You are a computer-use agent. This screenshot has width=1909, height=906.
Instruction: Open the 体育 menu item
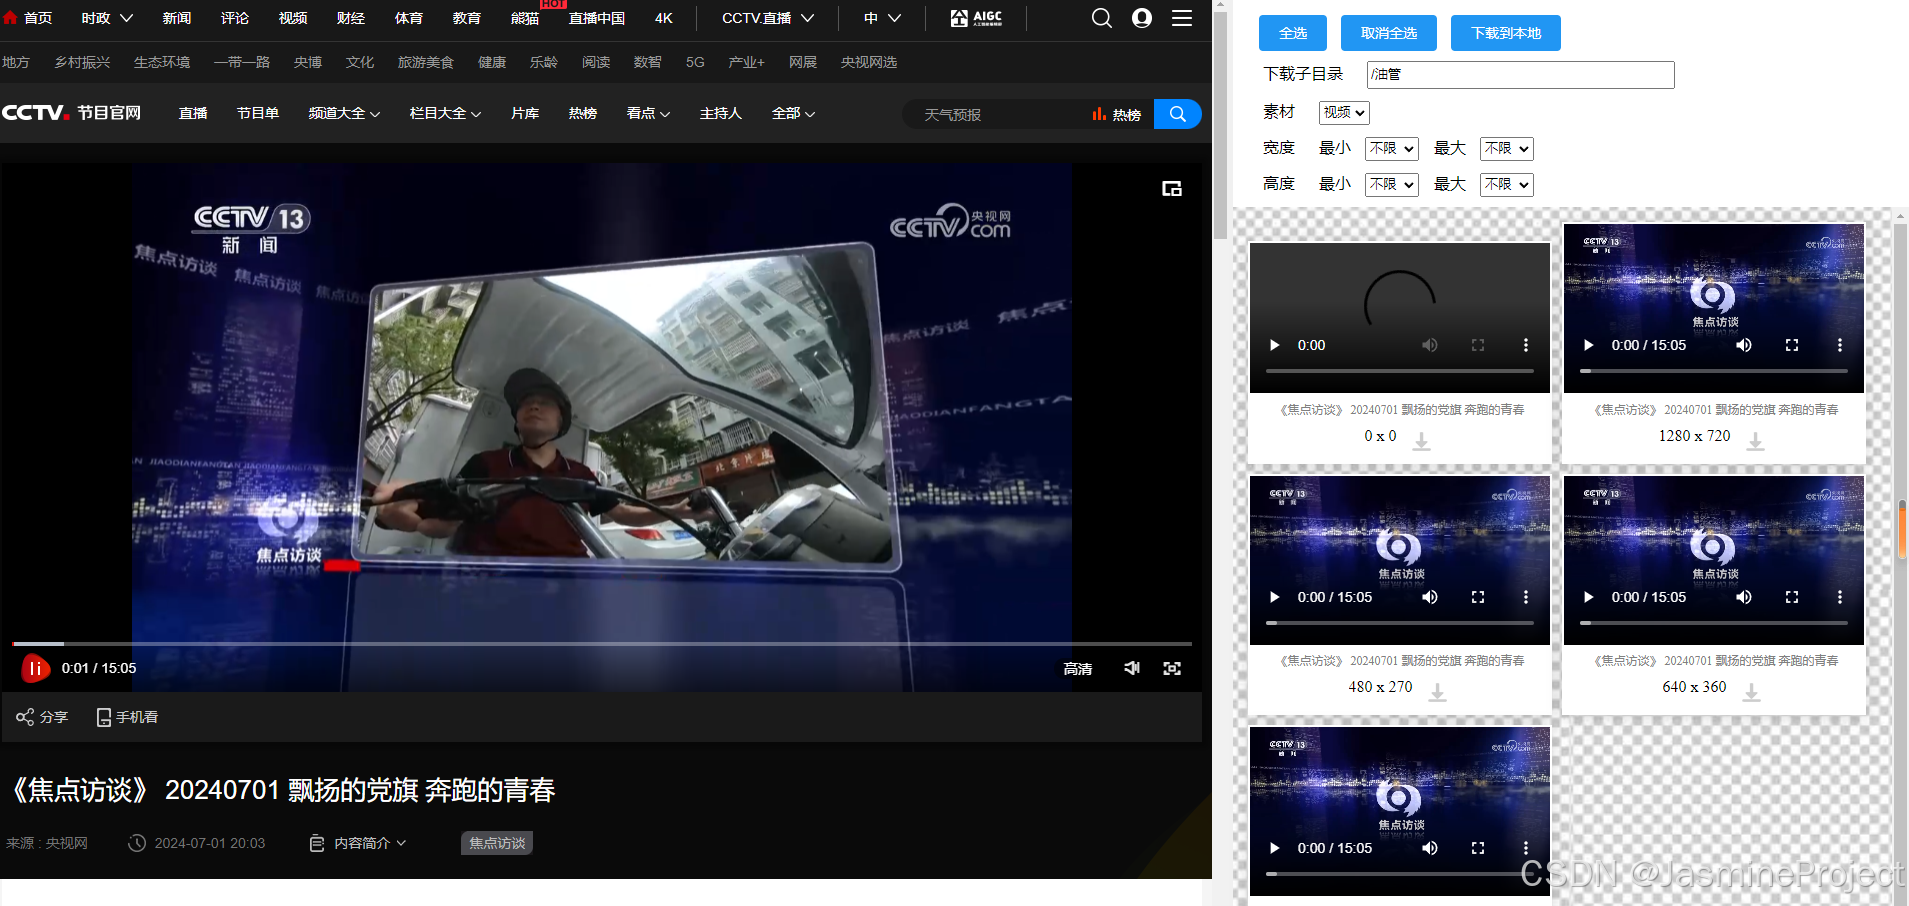tap(409, 18)
